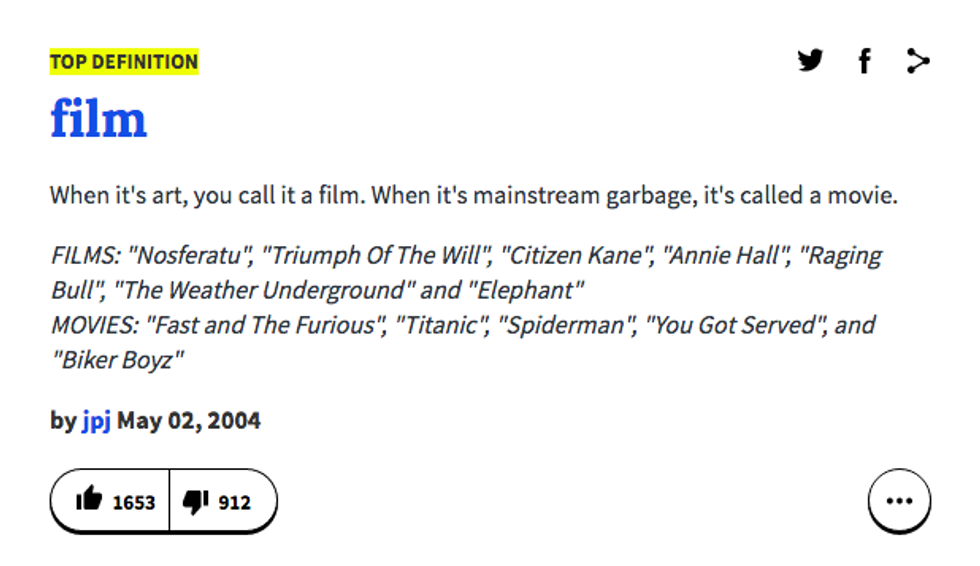The height and width of the screenshot is (566, 980).
Task: Click "Citizen Kane" in the example text
Action: point(575,255)
